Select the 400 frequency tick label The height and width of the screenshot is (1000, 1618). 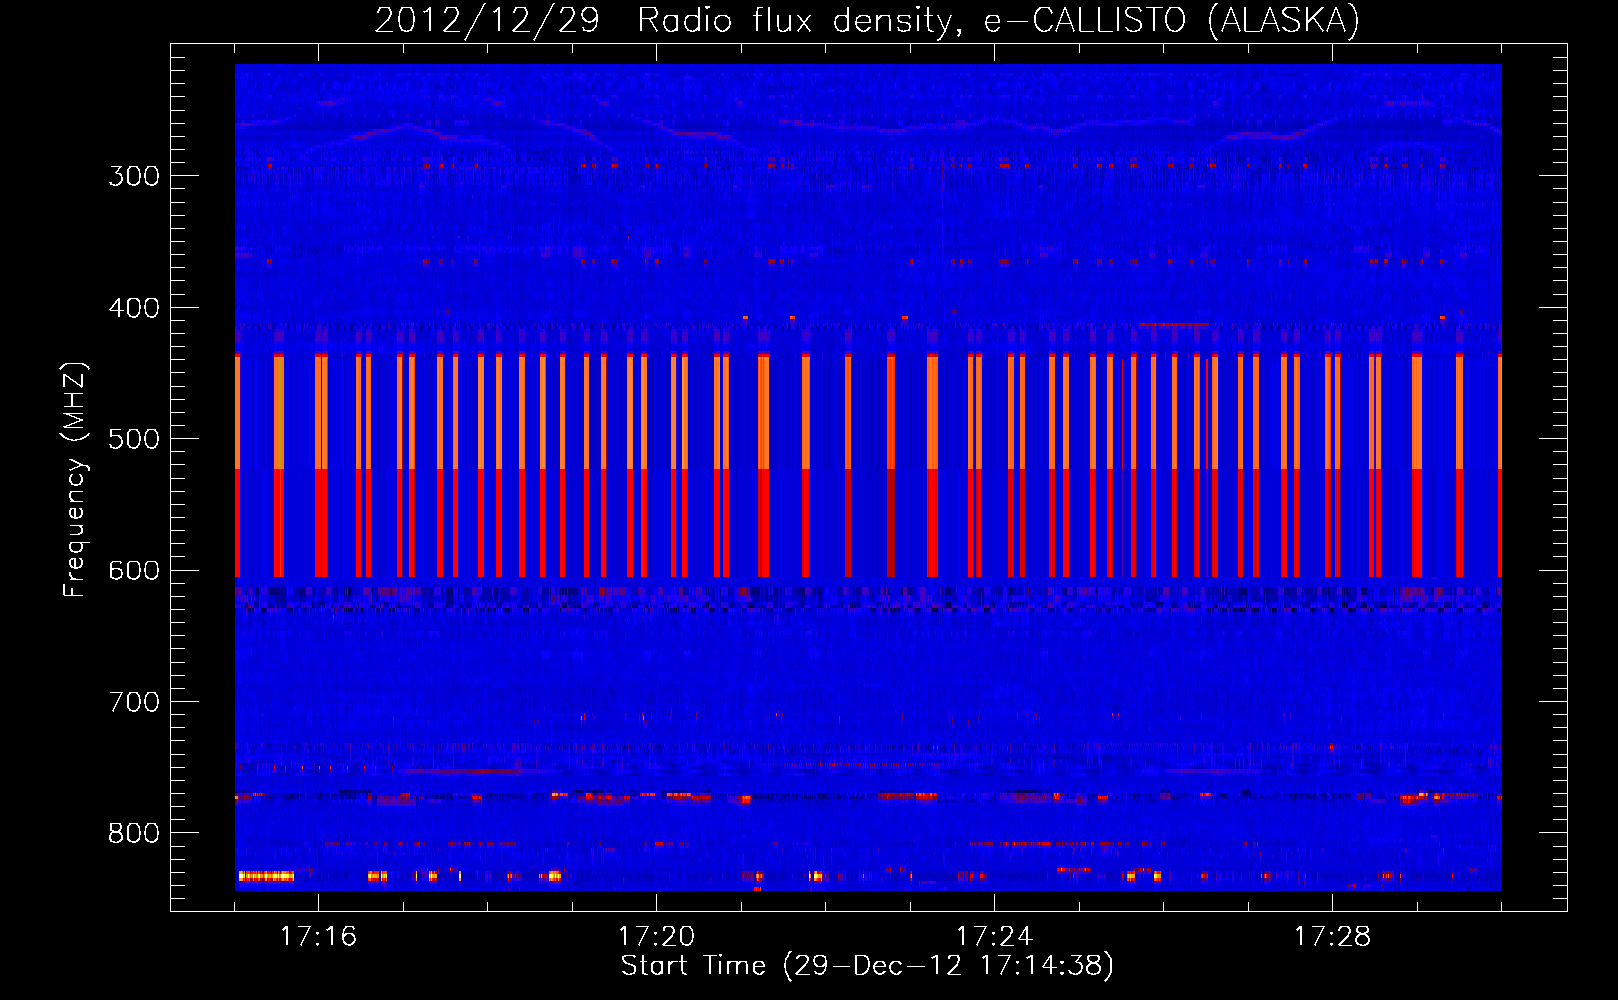134,308
